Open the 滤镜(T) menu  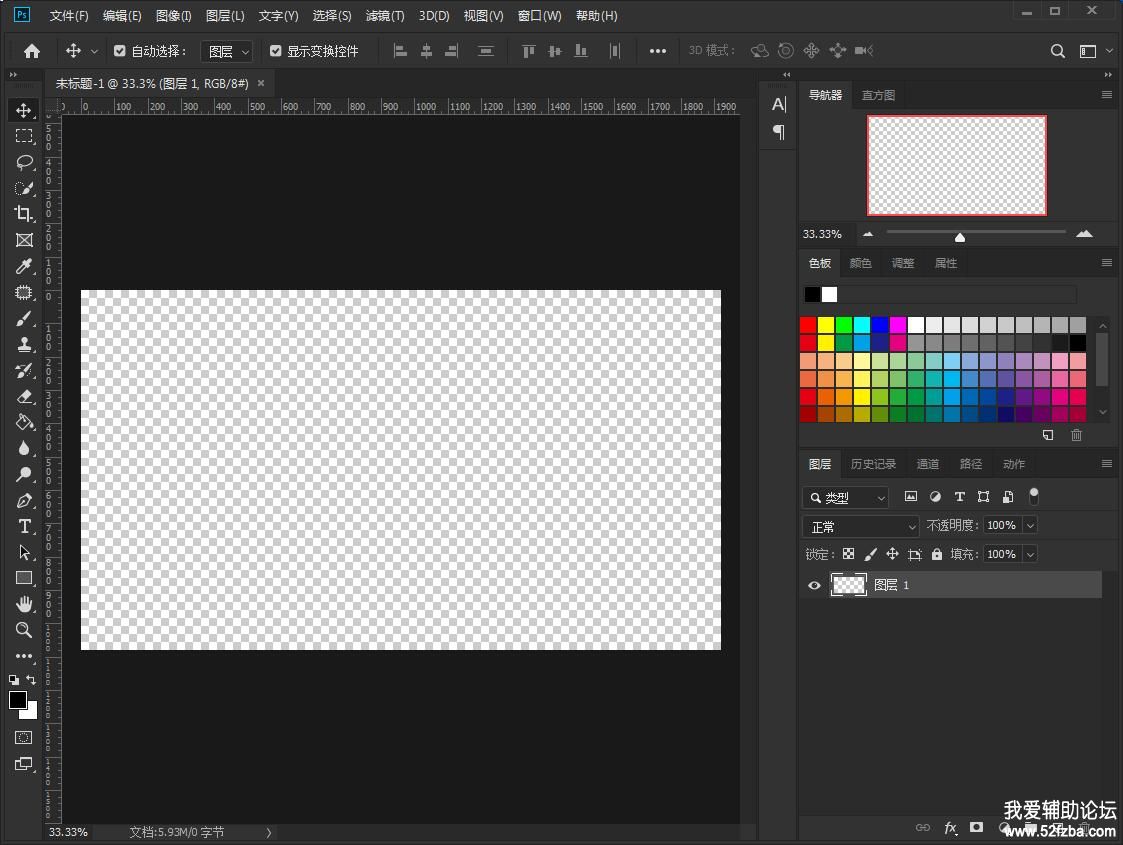coord(385,16)
